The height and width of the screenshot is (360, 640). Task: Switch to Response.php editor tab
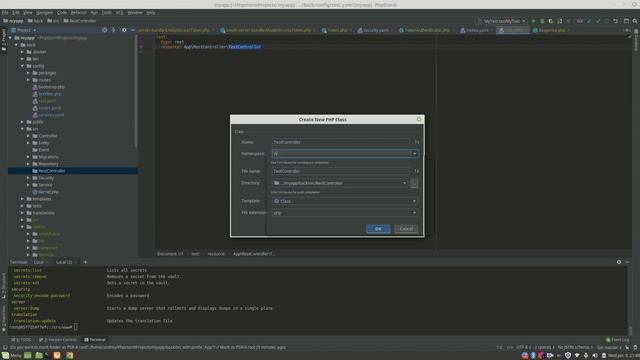[551, 30]
